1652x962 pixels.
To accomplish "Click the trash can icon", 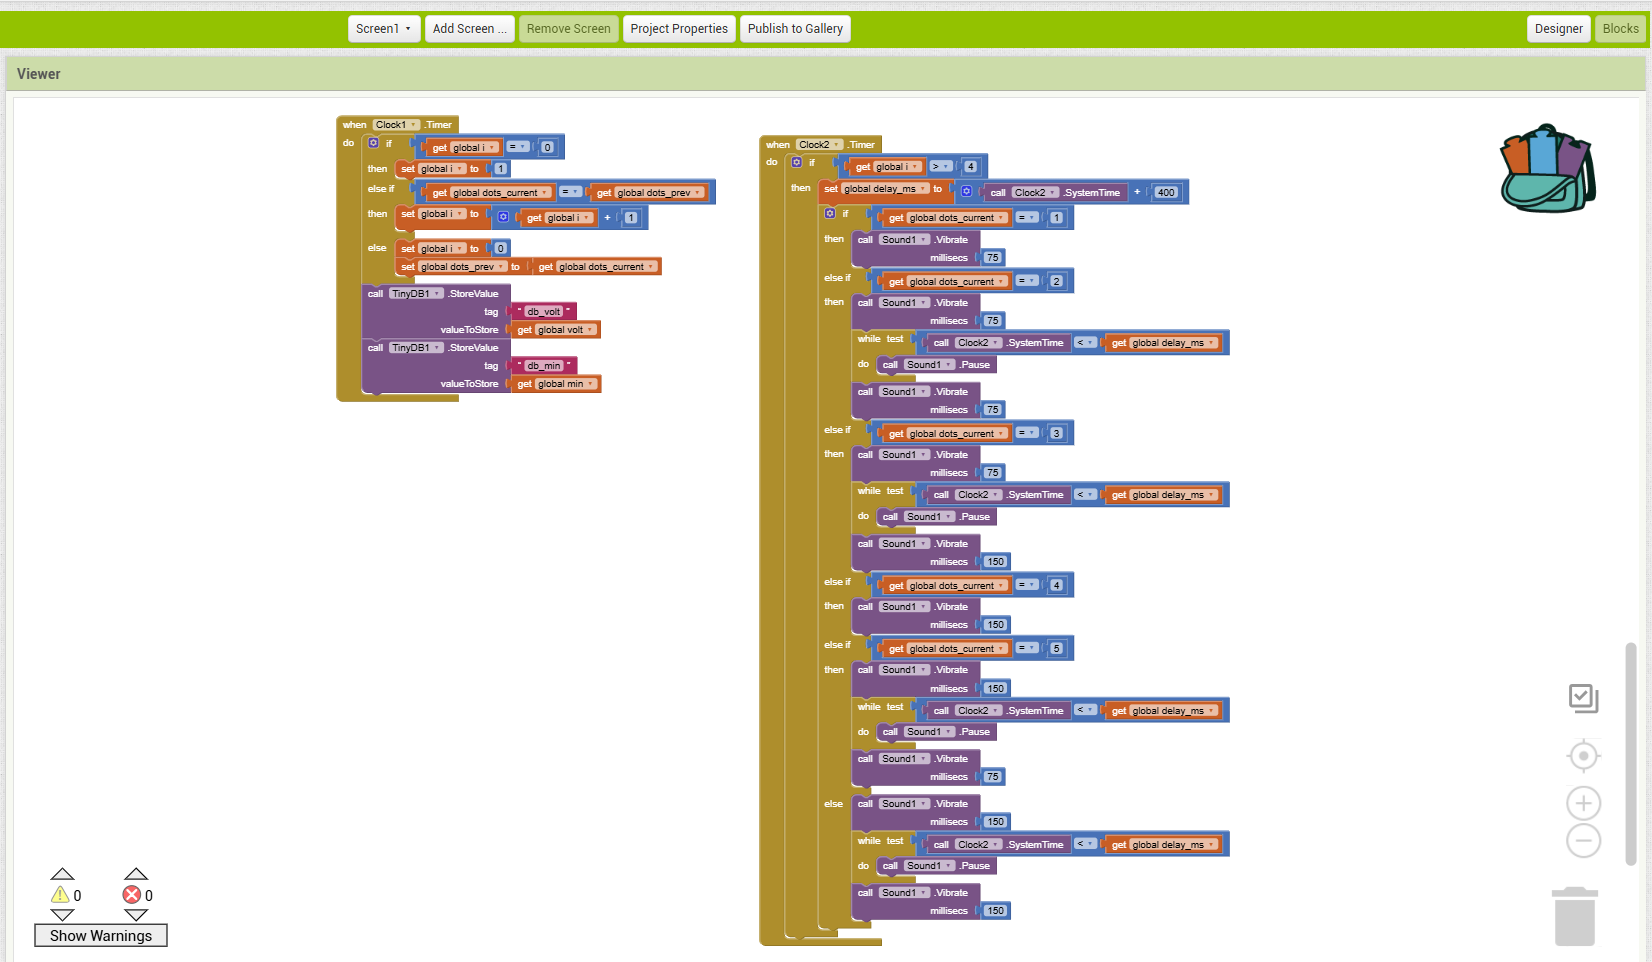I will click(1575, 916).
